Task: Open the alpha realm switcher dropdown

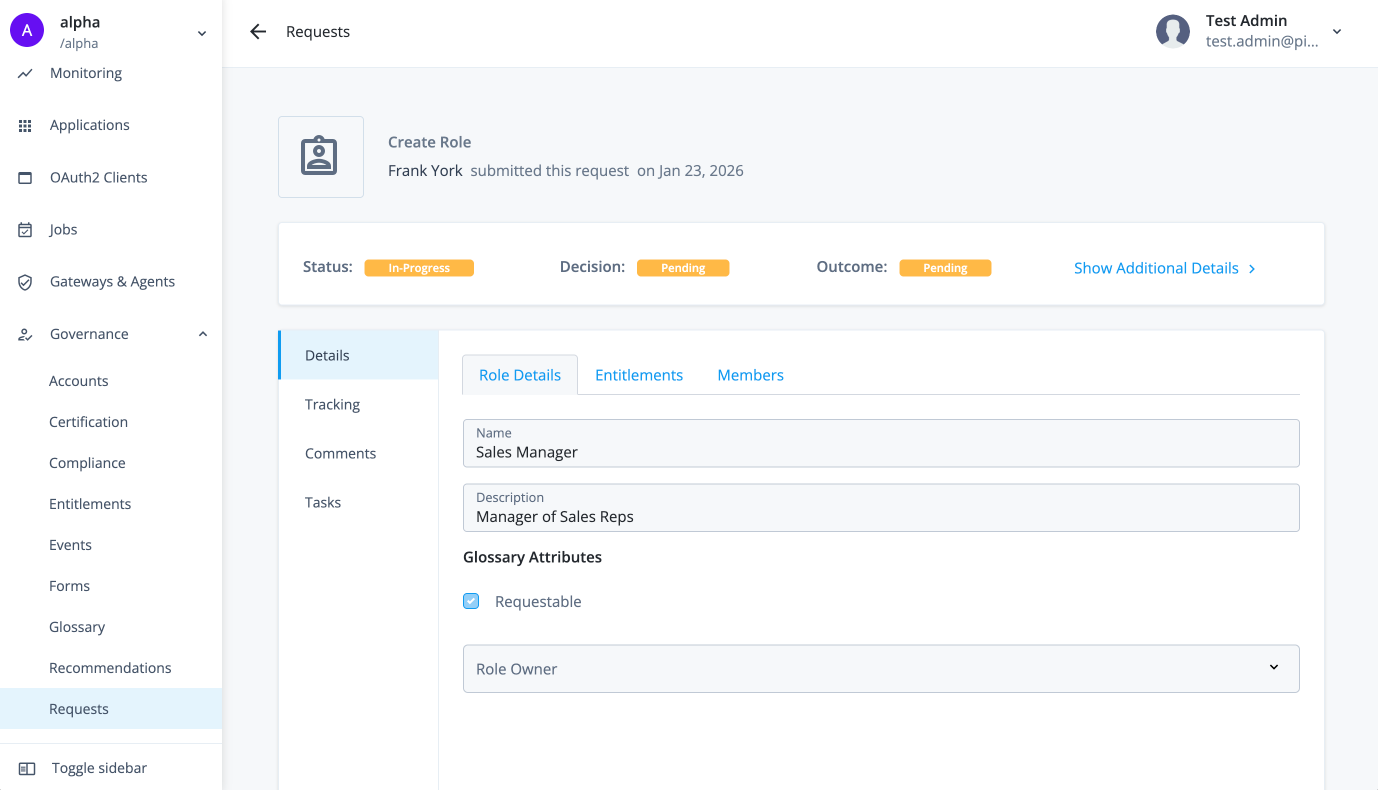Action: 201,33
